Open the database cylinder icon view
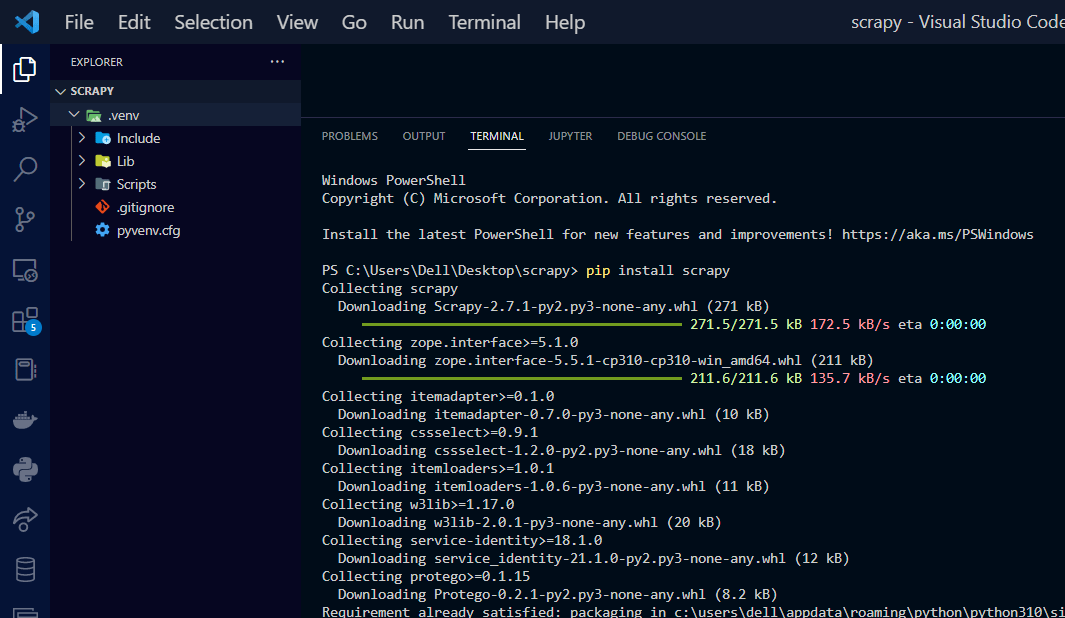The height and width of the screenshot is (618, 1065). click(25, 570)
